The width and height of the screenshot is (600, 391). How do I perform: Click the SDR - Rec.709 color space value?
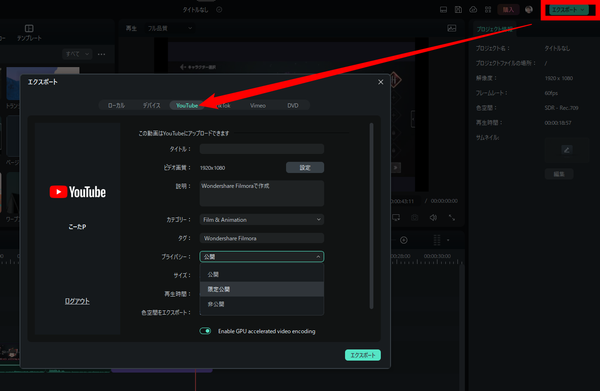pyautogui.click(x=561, y=108)
